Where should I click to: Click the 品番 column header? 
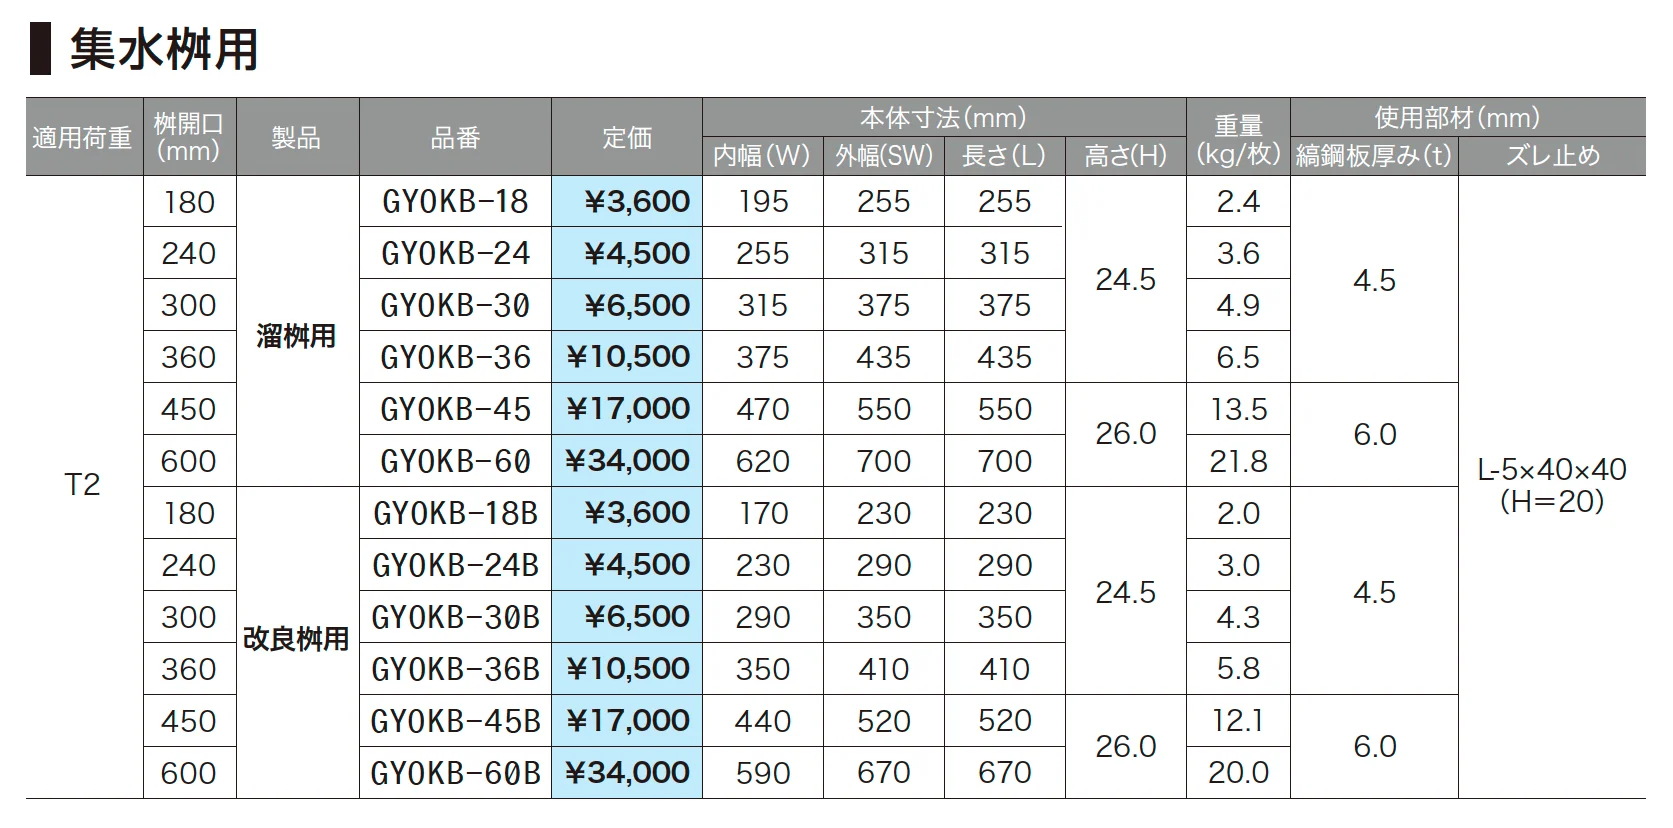(455, 138)
